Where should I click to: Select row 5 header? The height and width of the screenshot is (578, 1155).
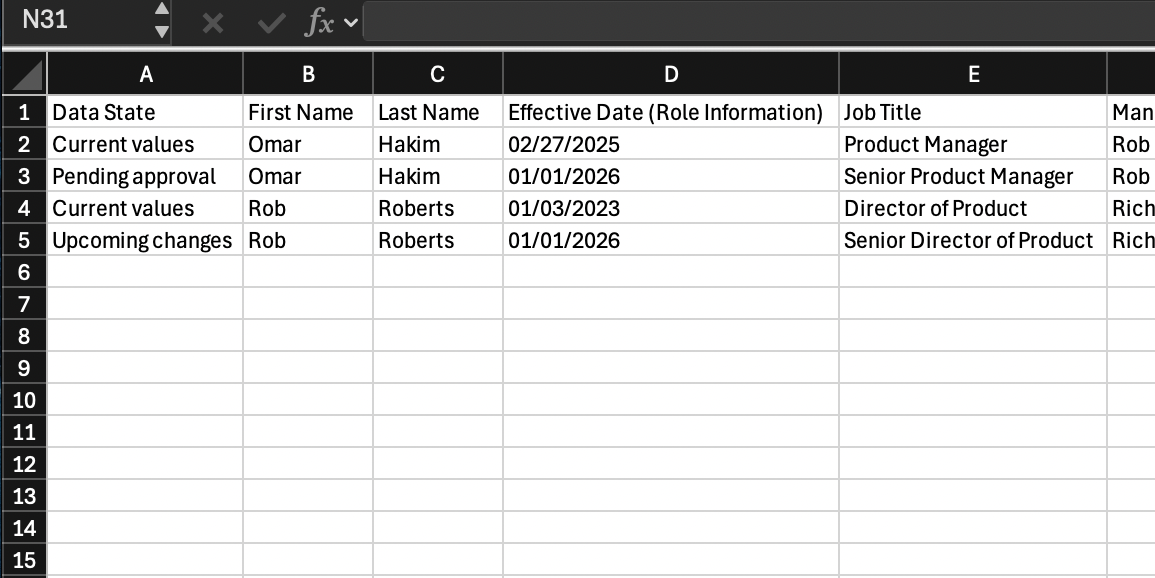[25, 240]
